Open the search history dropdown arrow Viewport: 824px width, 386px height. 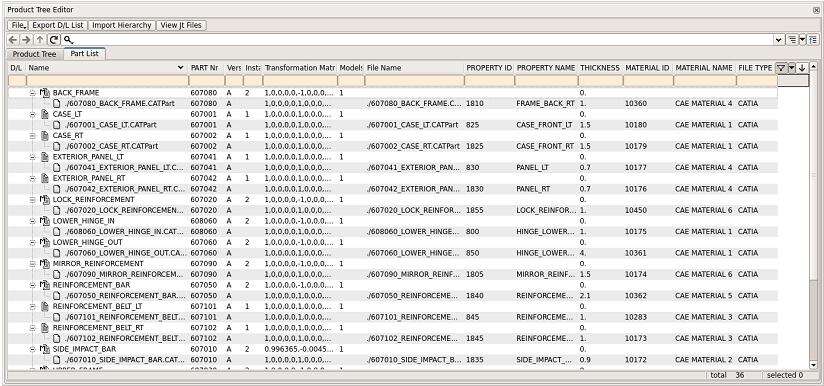click(779, 40)
